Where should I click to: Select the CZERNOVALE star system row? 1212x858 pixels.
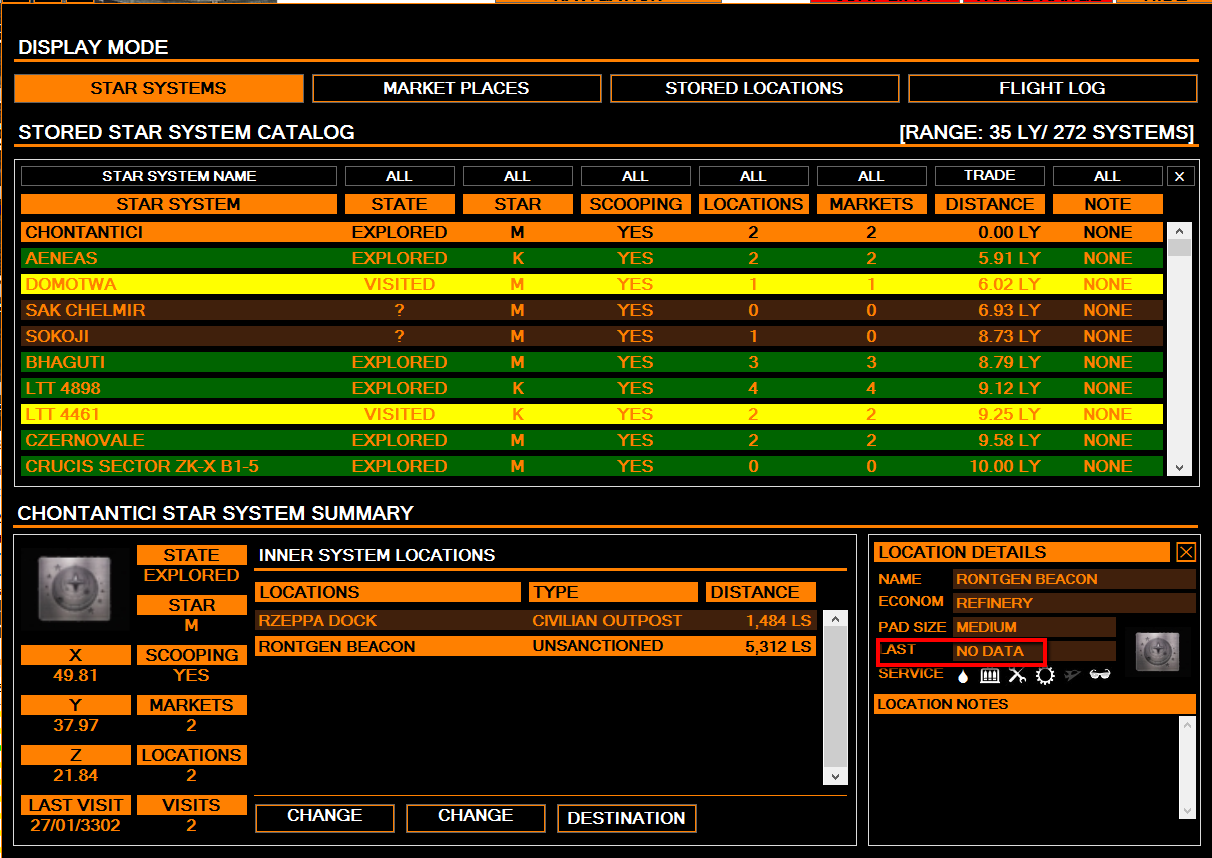[592, 440]
